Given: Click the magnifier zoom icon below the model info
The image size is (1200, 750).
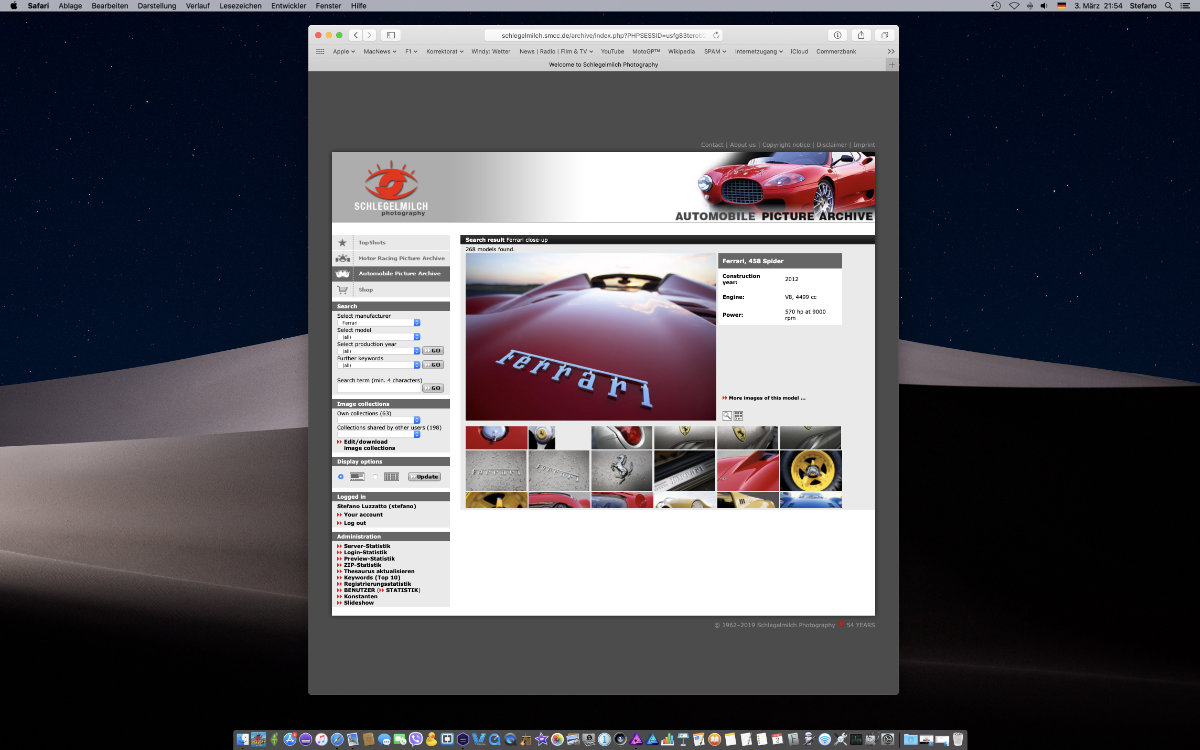Looking at the screenshot, I should (x=728, y=415).
